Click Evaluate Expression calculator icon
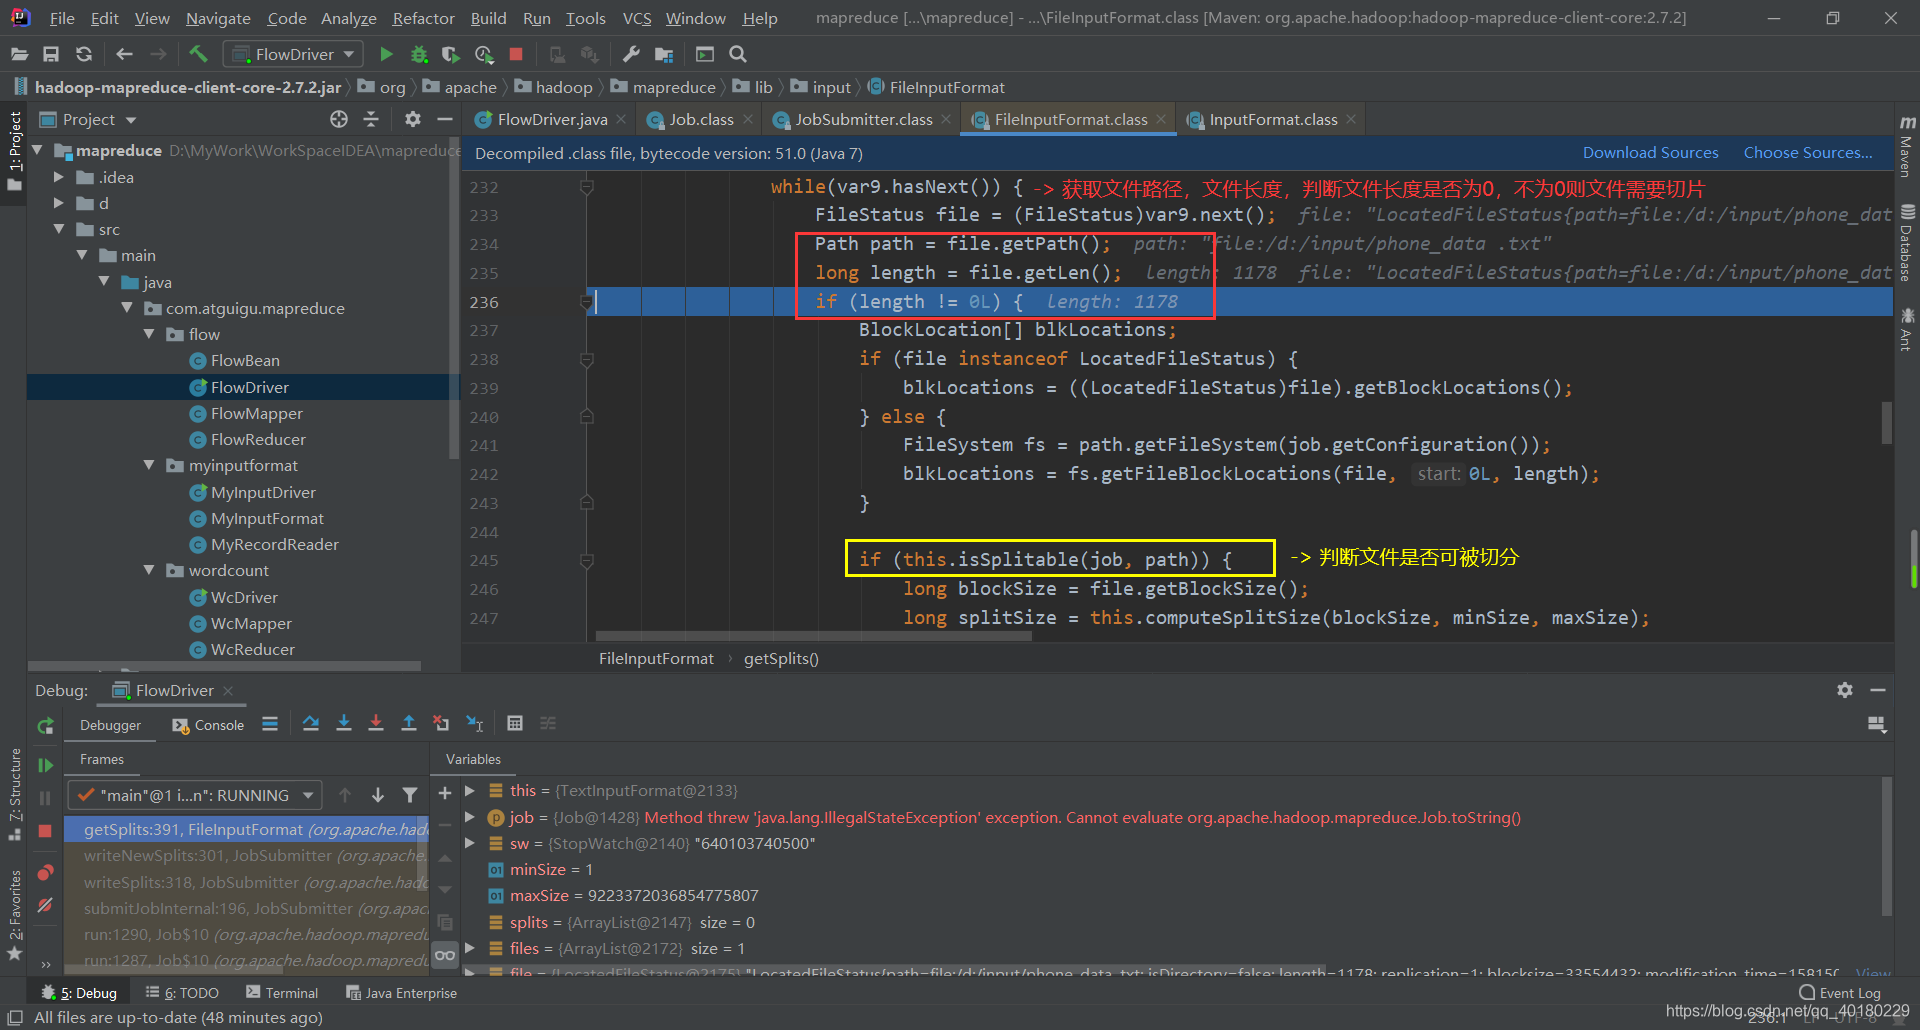1920x1030 pixels. point(515,723)
